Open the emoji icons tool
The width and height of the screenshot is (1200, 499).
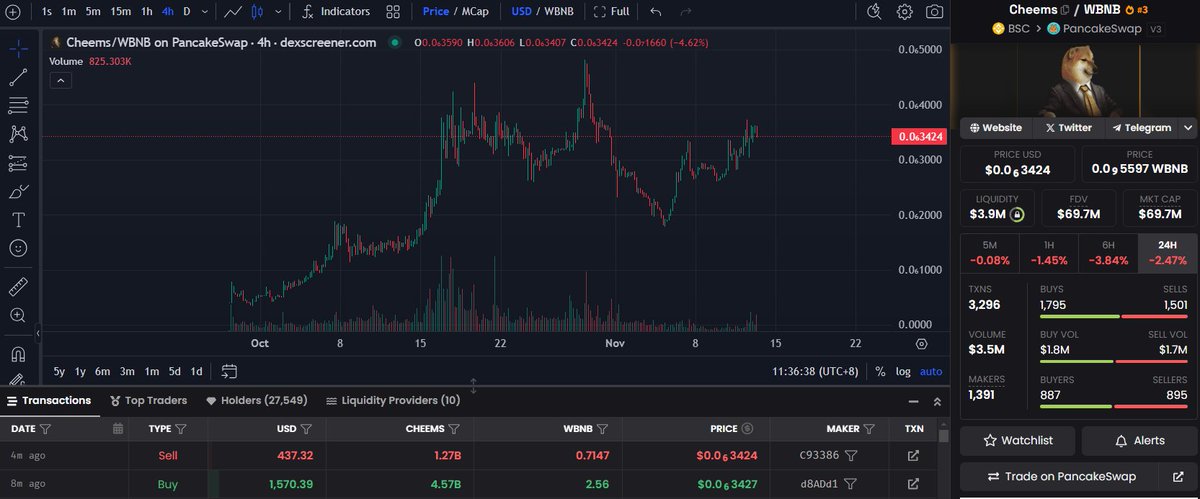point(18,247)
